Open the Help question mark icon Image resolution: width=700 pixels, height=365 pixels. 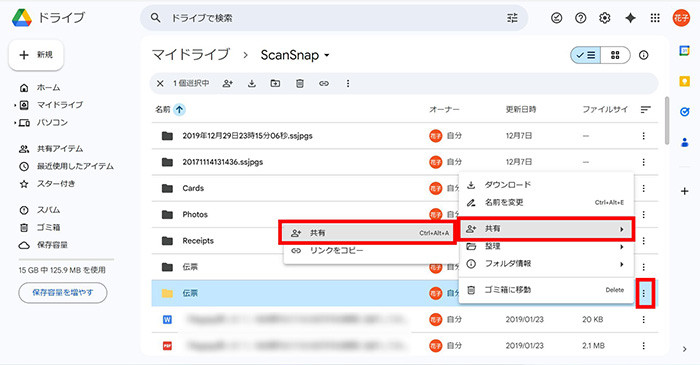tap(580, 18)
